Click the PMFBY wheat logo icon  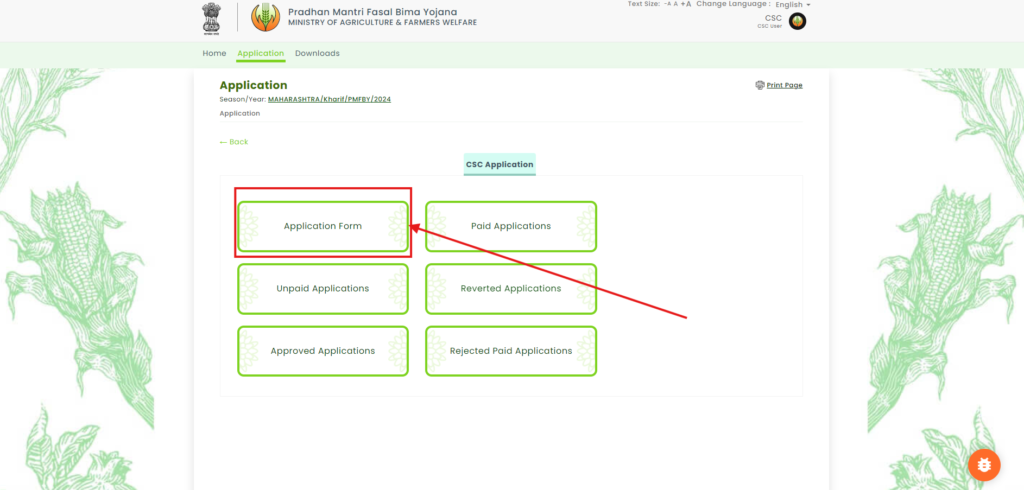click(x=265, y=17)
